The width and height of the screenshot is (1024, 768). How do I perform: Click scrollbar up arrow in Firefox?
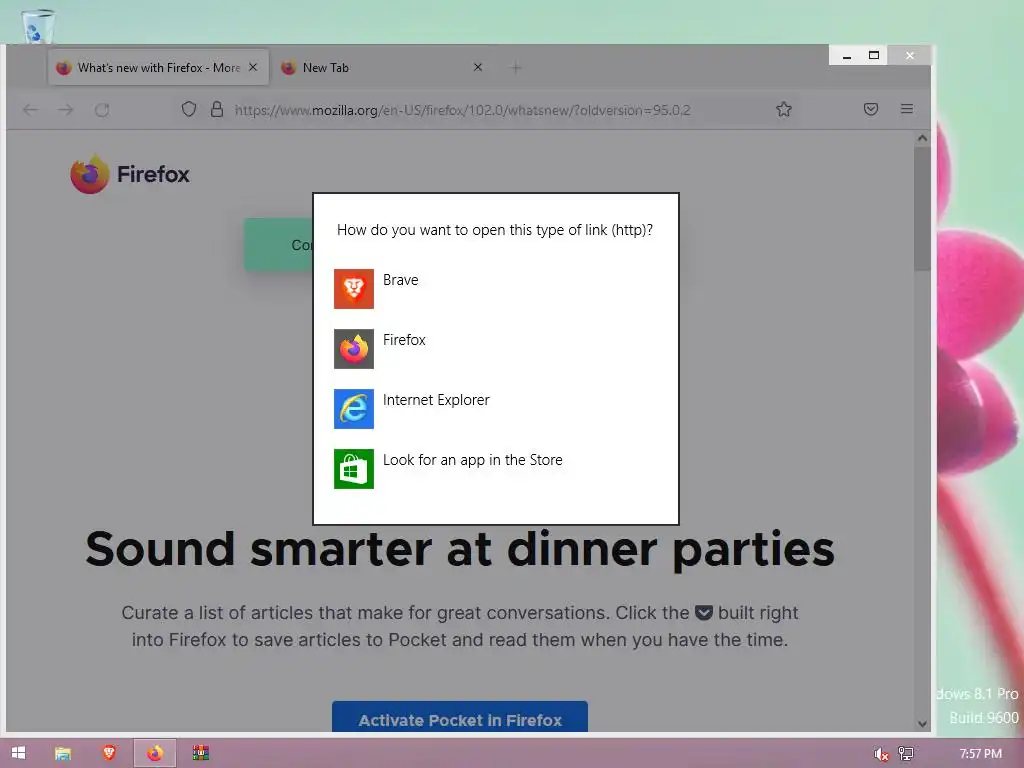922,138
